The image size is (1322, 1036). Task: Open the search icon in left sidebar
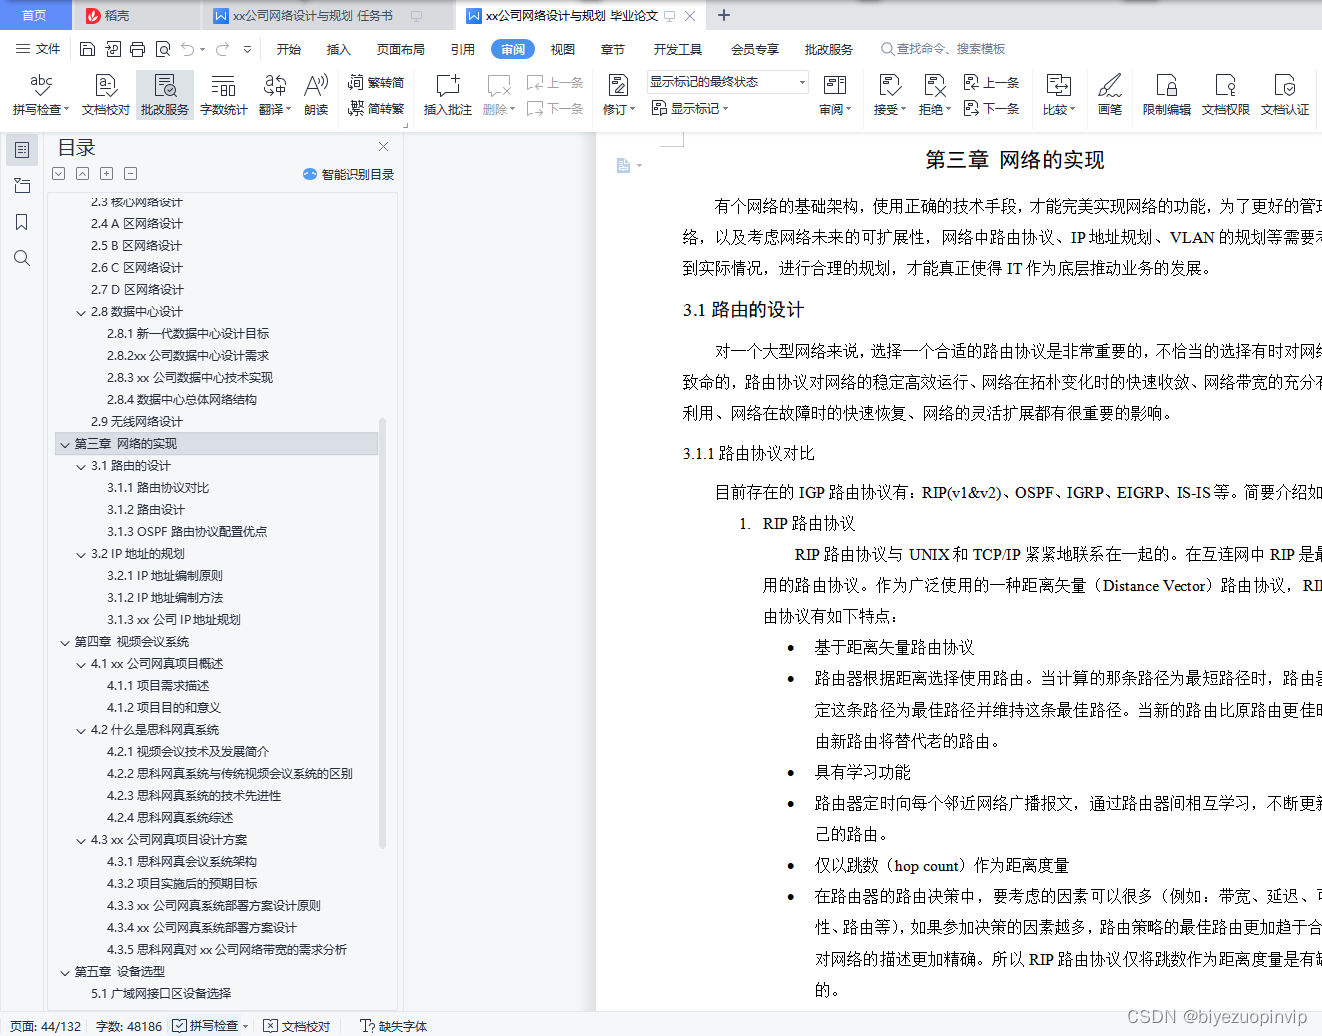(x=22, y=258)
